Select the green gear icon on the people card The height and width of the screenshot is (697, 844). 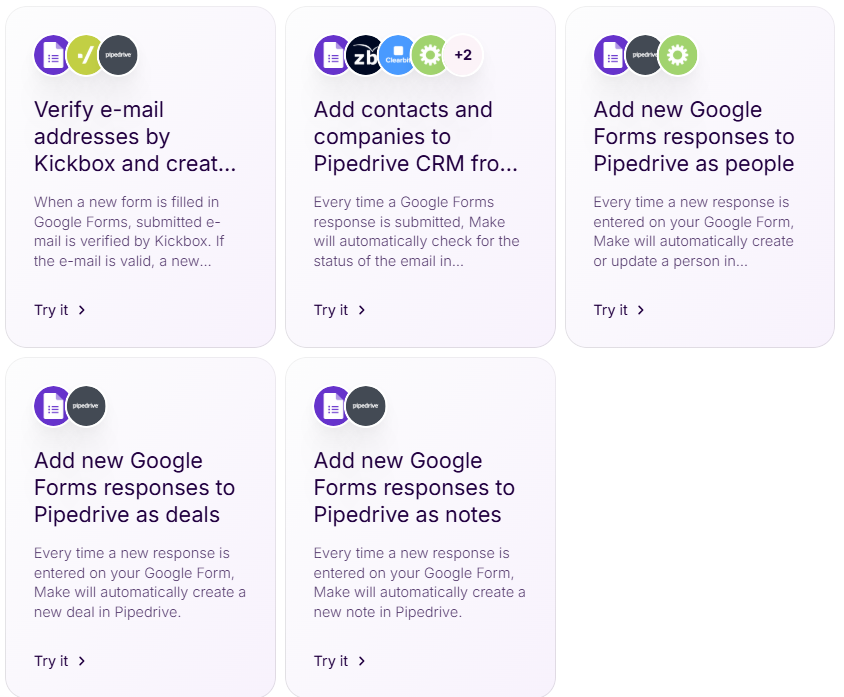[x=678, y=55]
